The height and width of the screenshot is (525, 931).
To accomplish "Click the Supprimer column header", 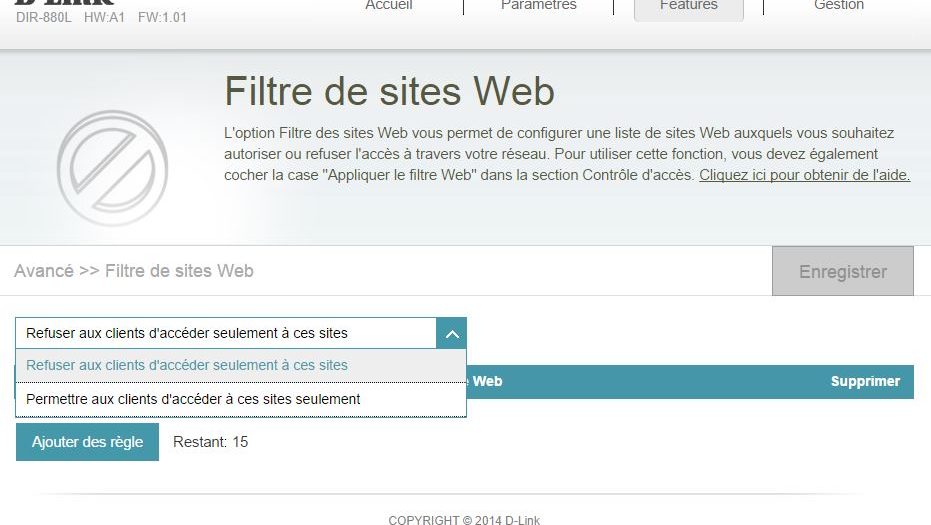I will (865, 381).
